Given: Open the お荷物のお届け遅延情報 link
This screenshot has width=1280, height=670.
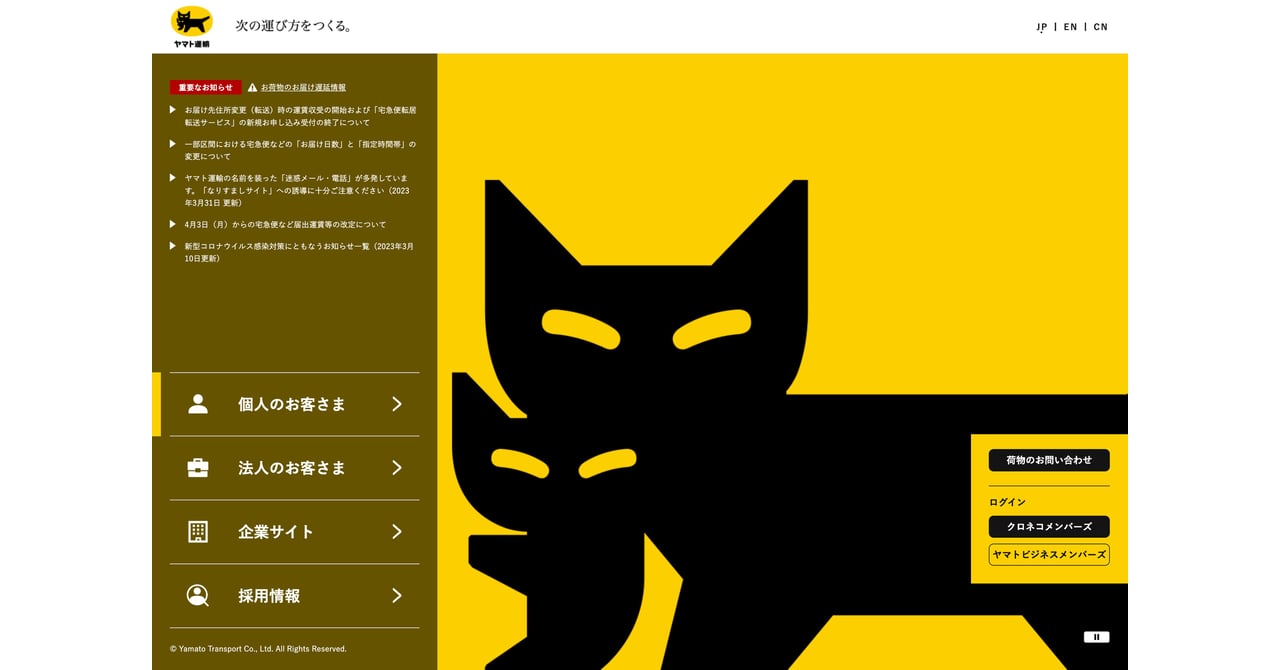Looking at the screenshot, I should (303, 87).
